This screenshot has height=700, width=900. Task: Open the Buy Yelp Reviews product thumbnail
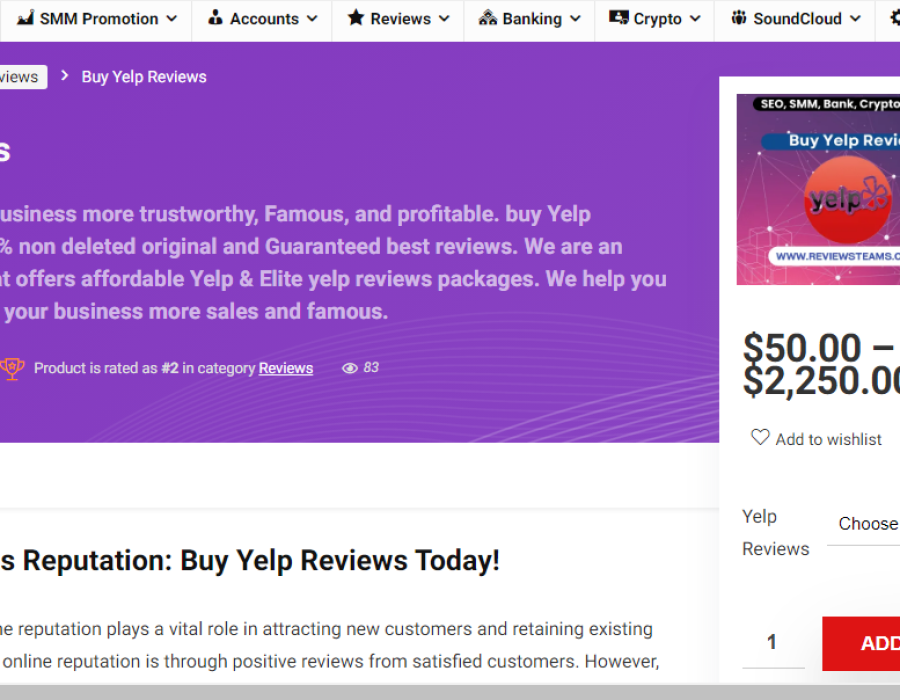(x=818, y=190)
